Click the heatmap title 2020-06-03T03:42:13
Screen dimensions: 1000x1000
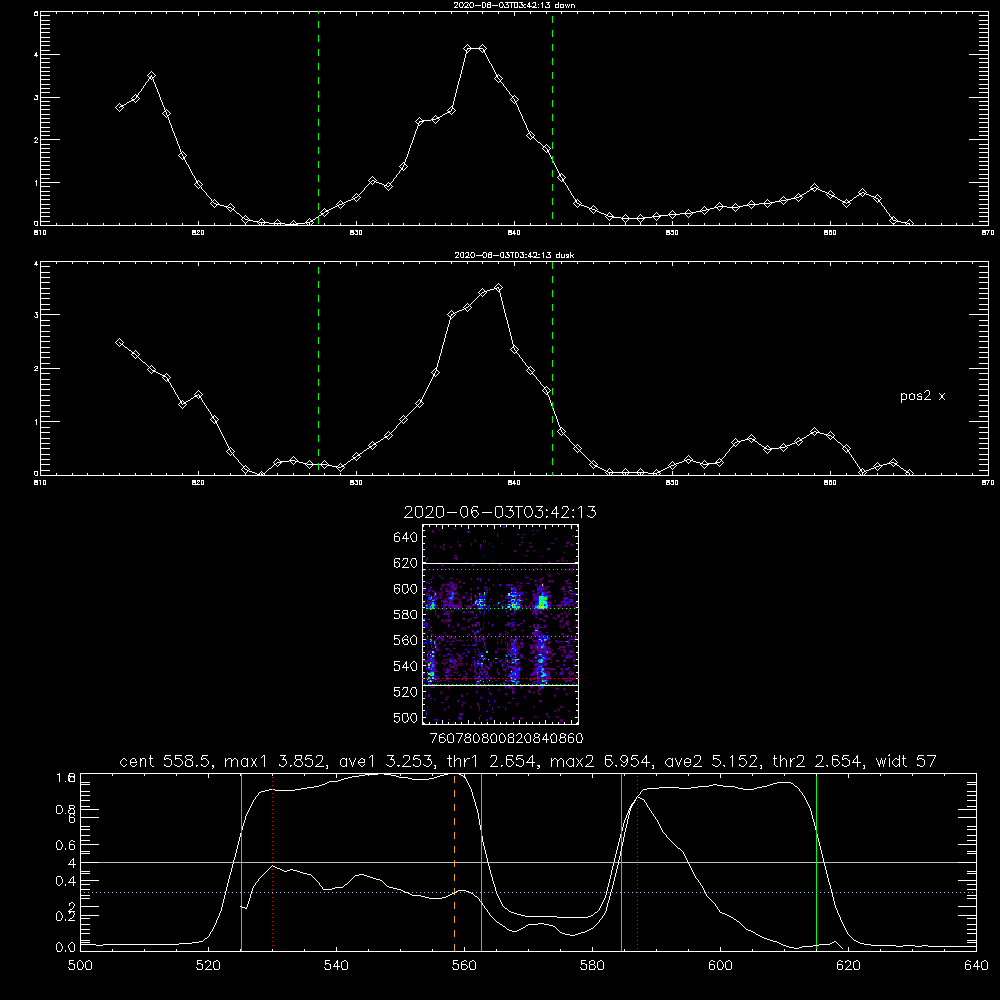tap(500, 512)
